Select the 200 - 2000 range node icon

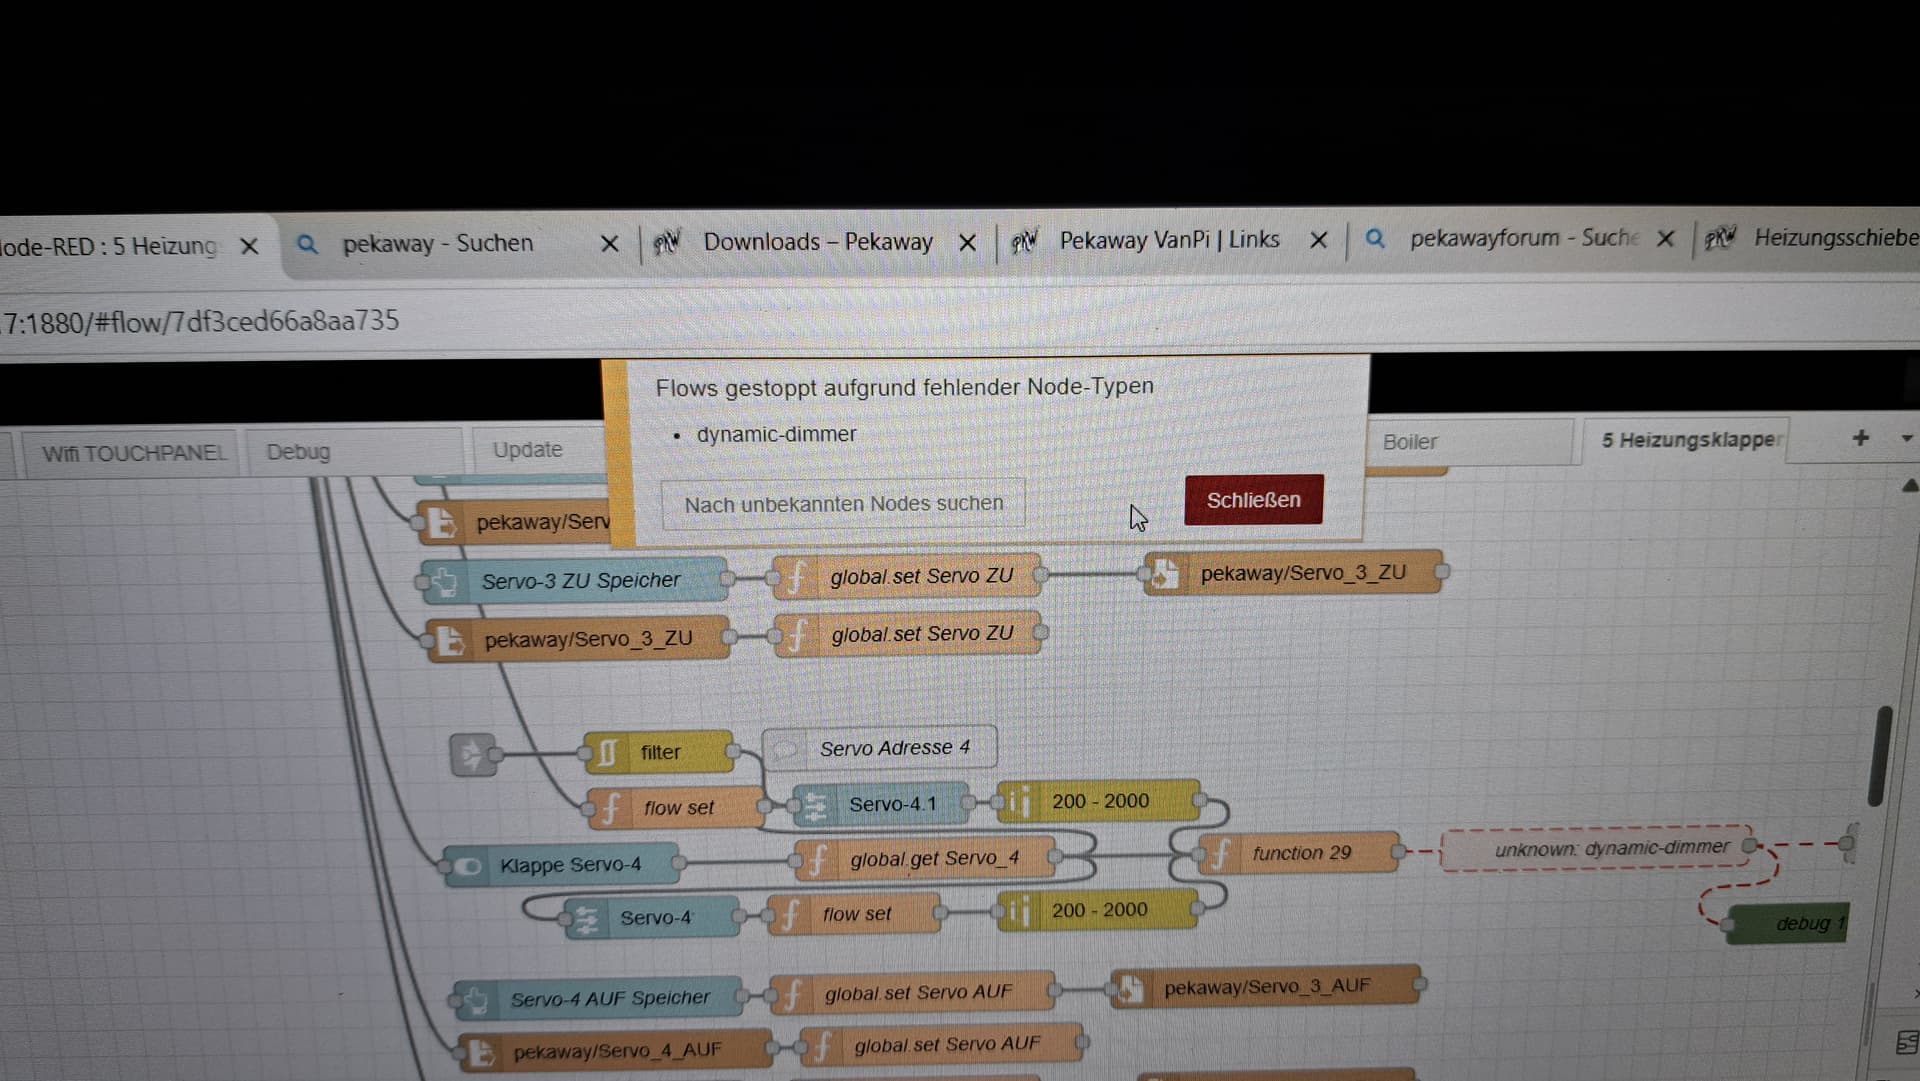[1019, 802]
